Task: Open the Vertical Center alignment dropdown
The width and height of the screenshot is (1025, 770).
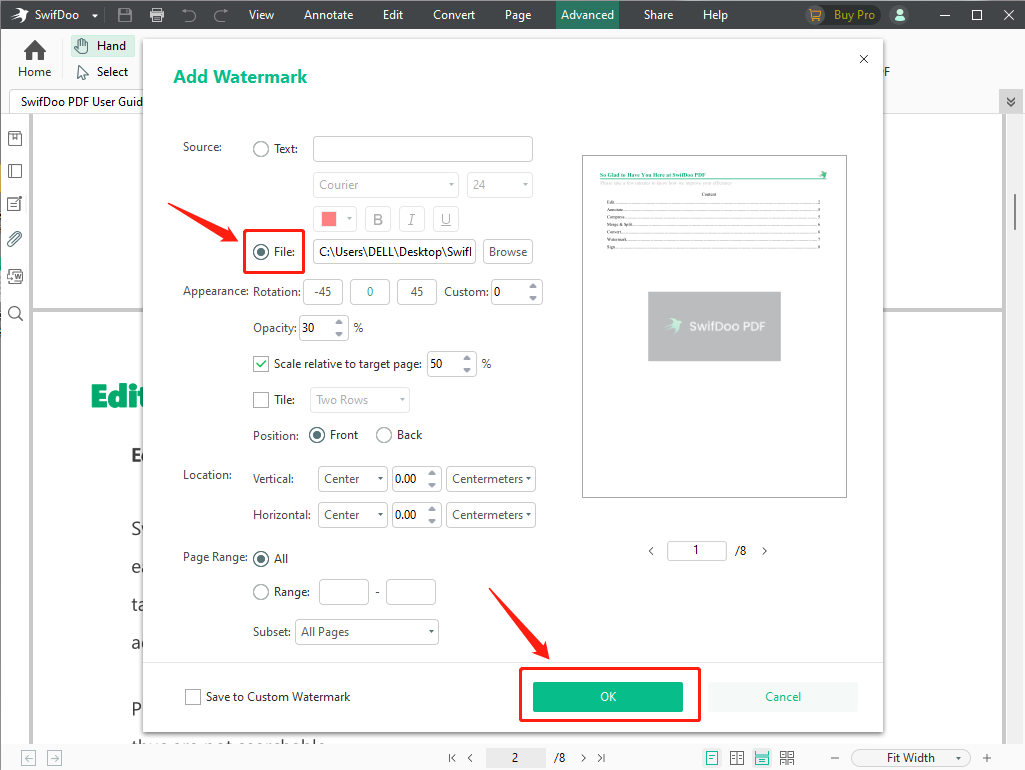Action: pos(353,479)
